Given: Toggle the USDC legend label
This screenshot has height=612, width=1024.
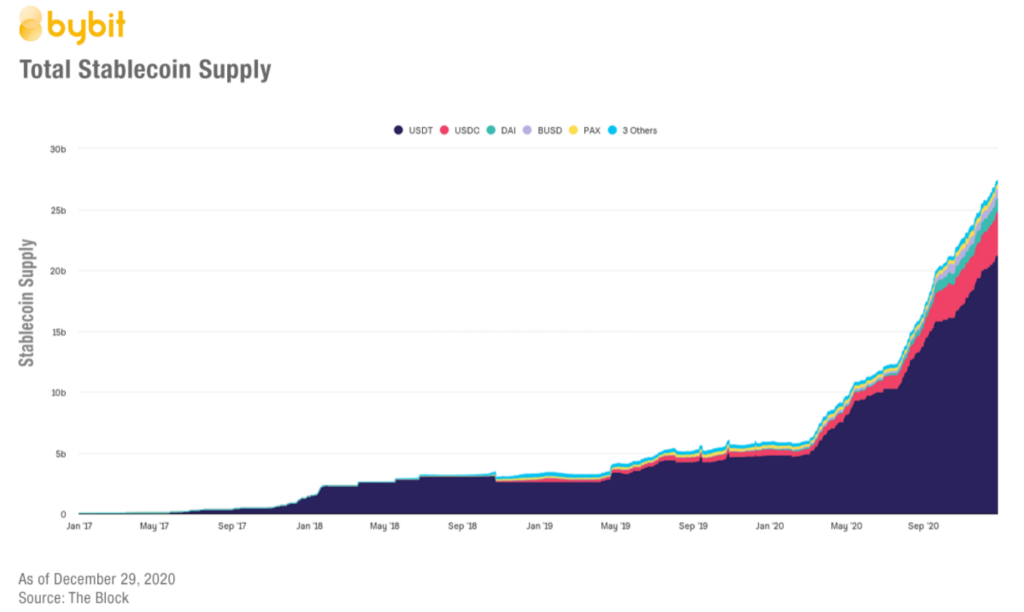Looking at the screenshot, I should [x=467, y=131].
